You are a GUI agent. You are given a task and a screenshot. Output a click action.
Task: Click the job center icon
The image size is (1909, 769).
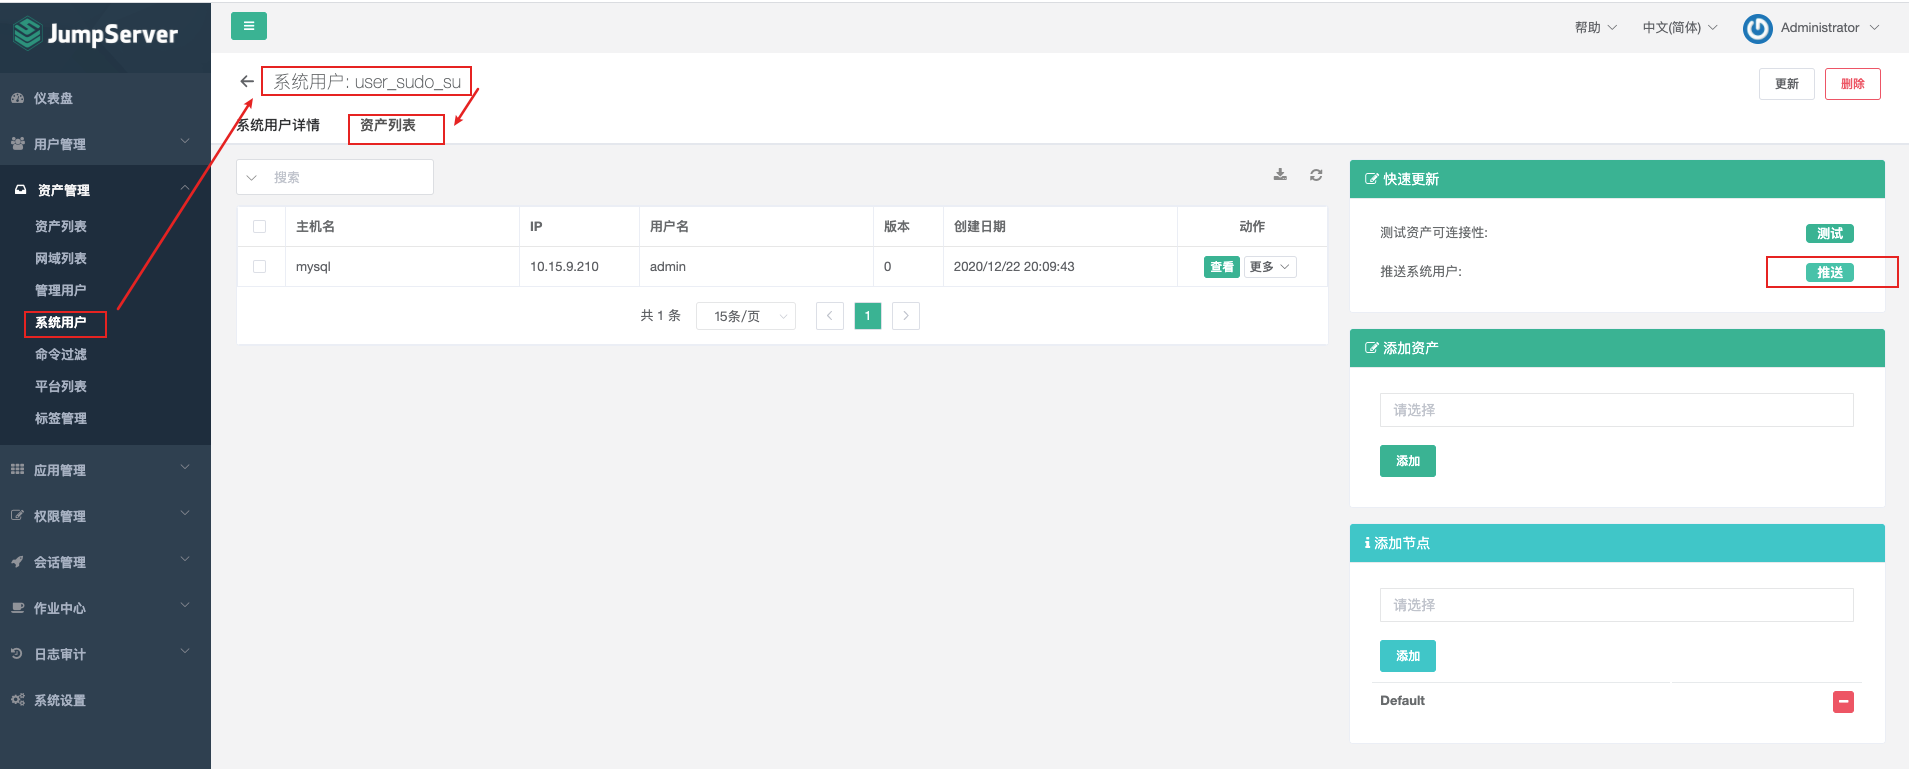pos(17,608)
